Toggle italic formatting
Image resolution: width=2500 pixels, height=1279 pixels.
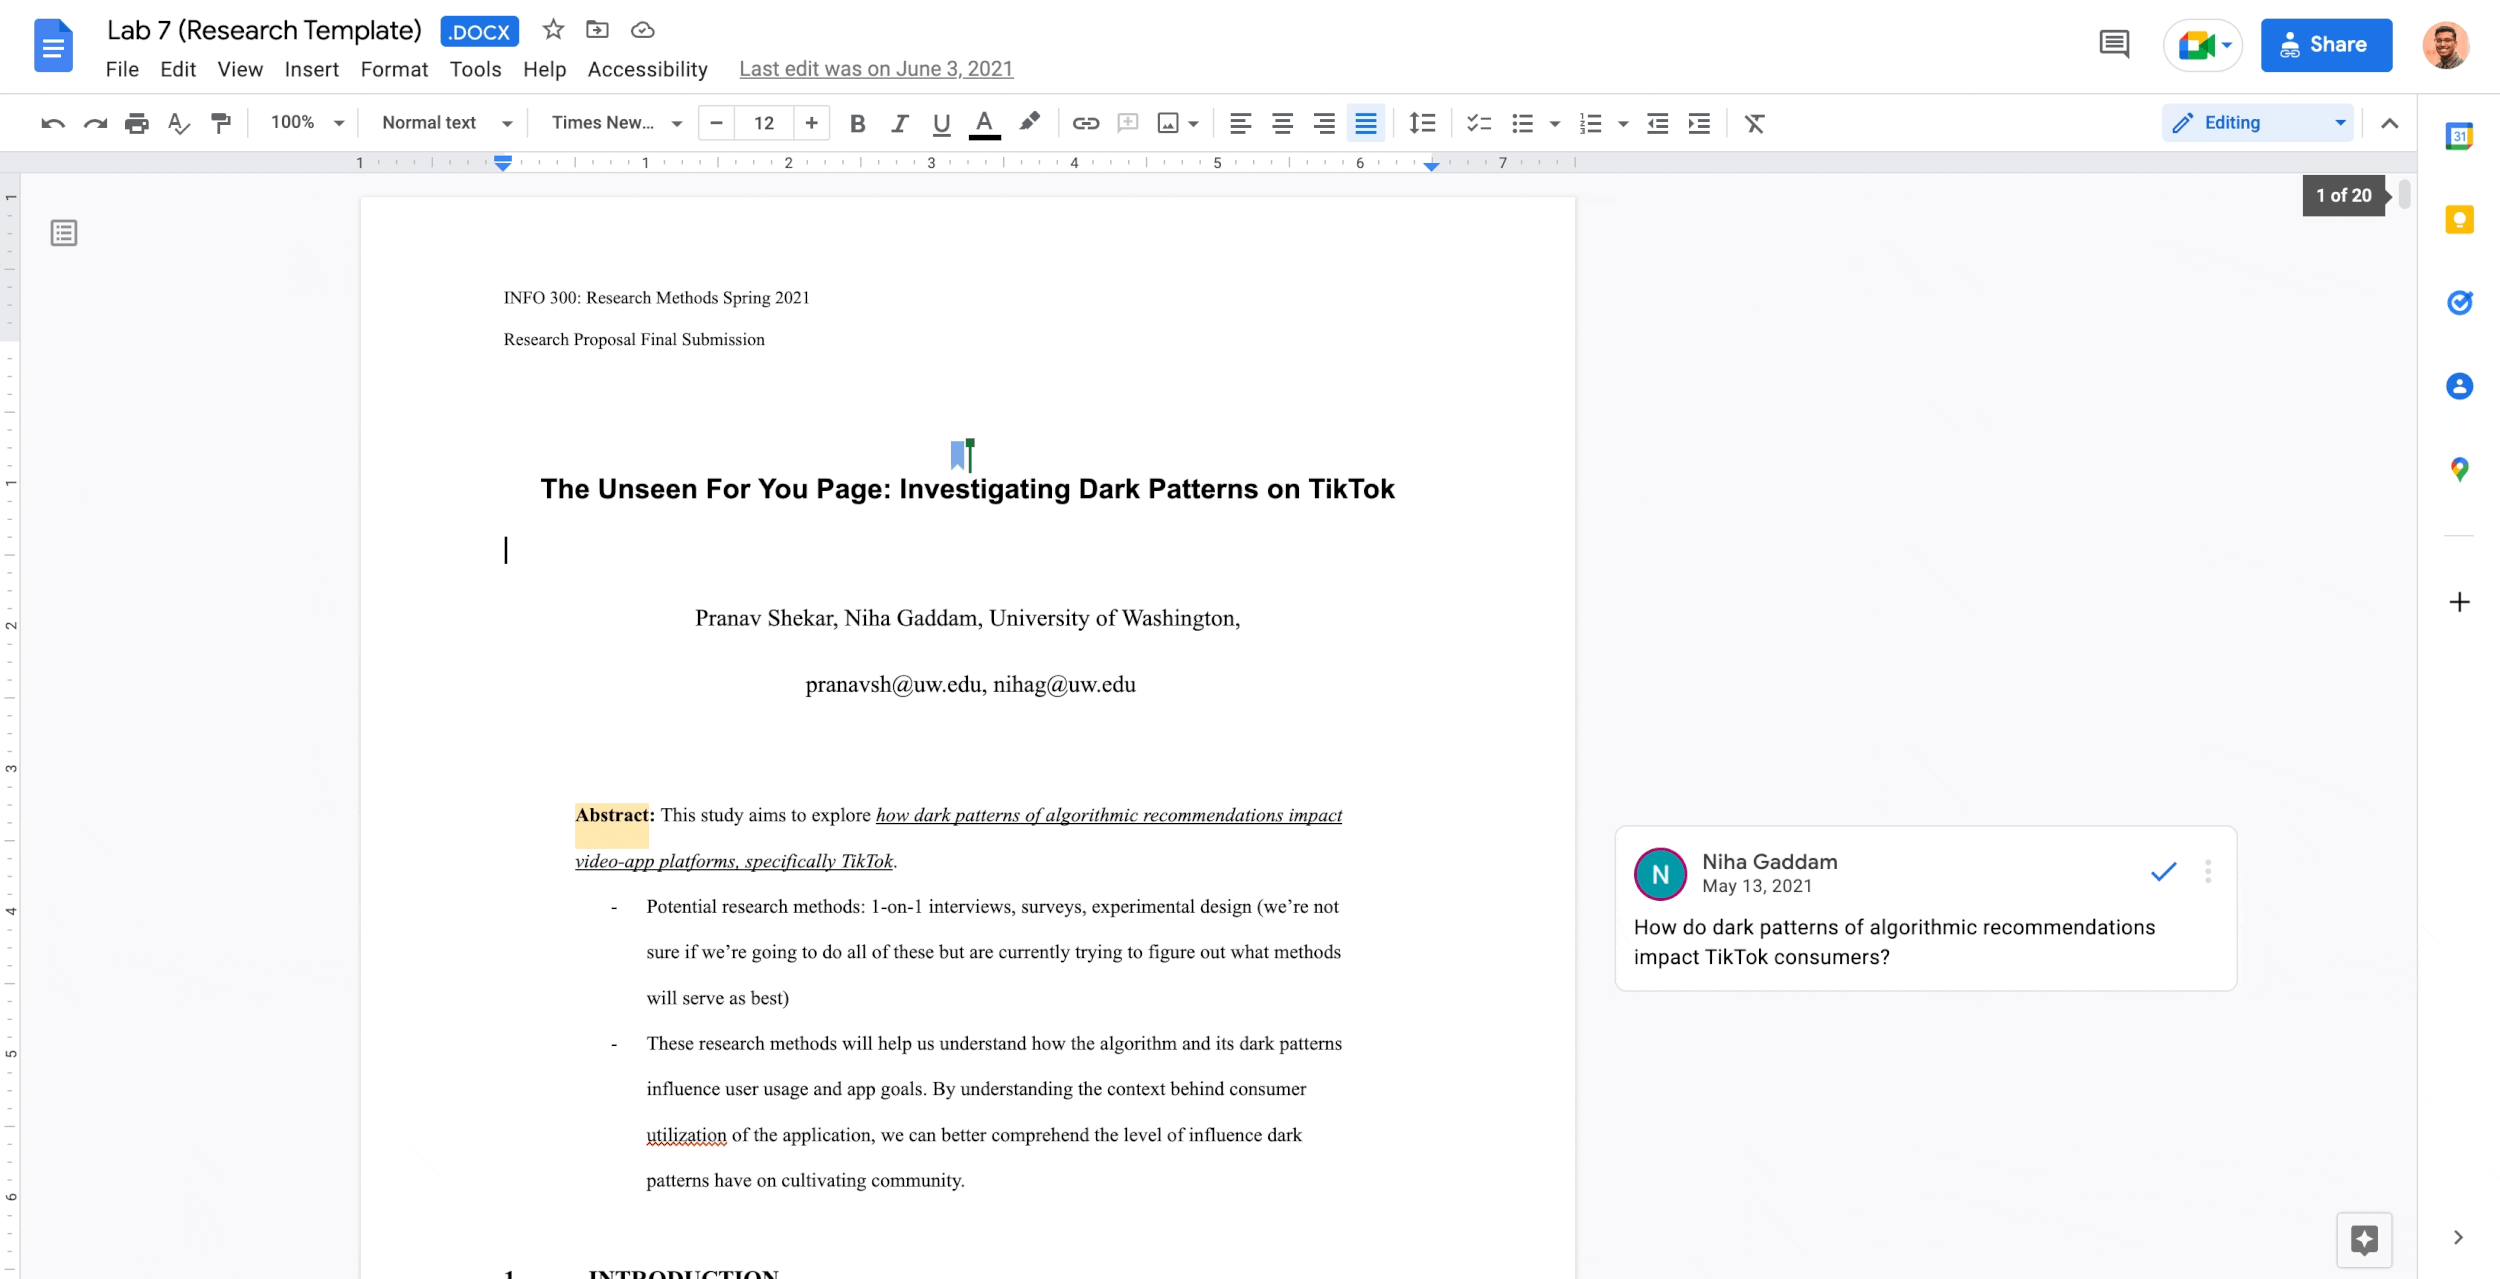(x=899, y=123)
